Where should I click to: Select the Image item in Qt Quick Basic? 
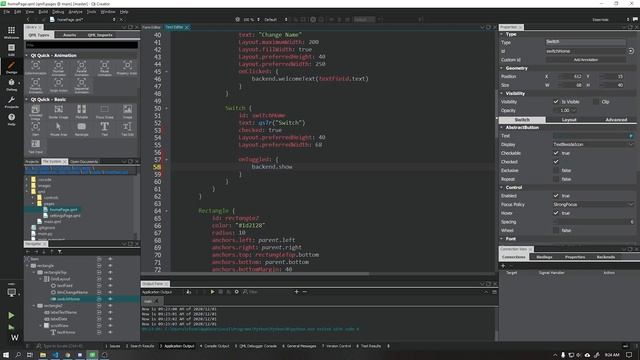(127, 111)
